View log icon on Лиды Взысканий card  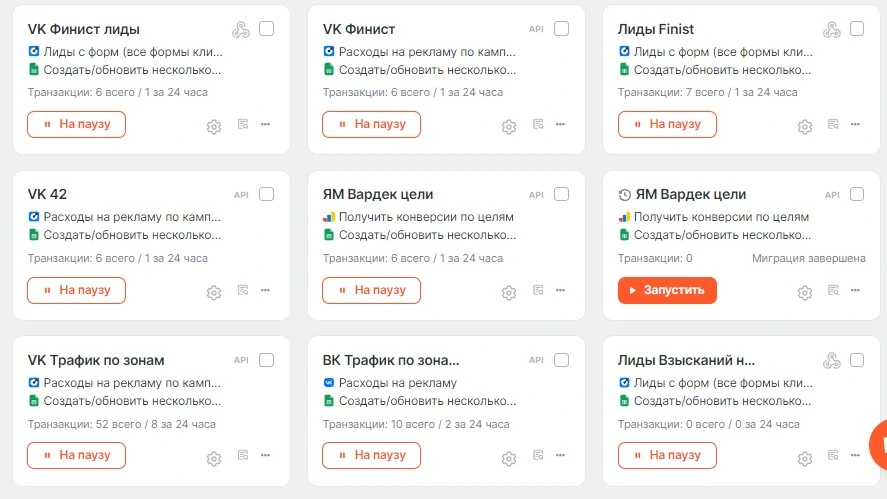[833, 455]
